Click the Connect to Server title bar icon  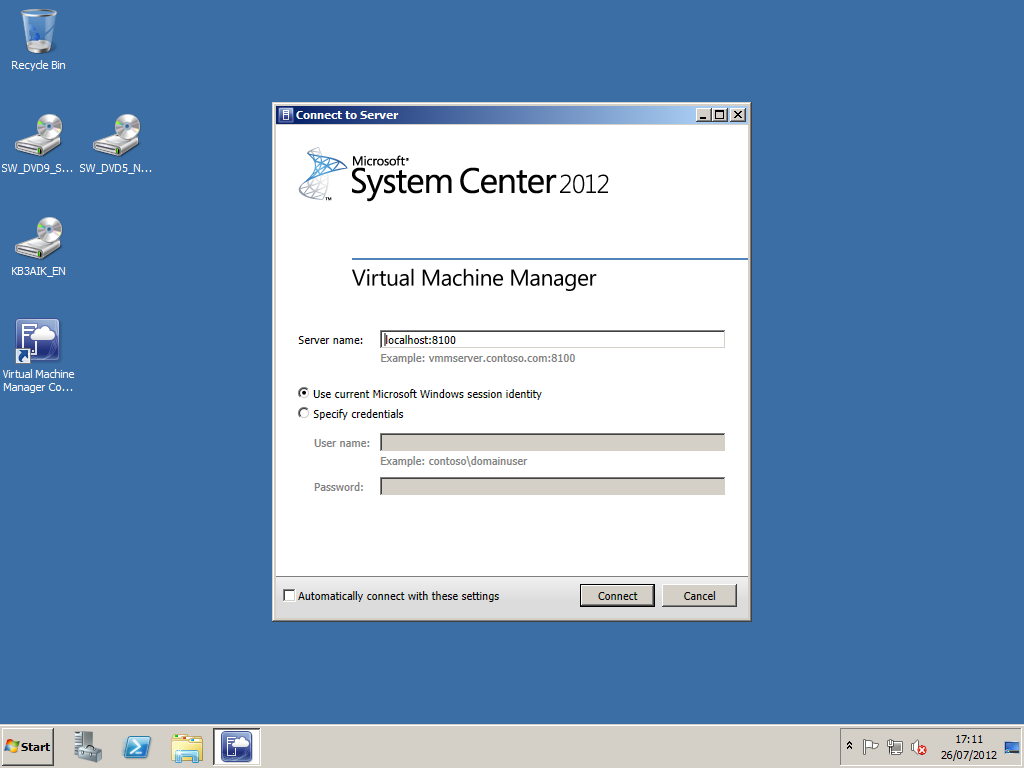pos(285,115)
